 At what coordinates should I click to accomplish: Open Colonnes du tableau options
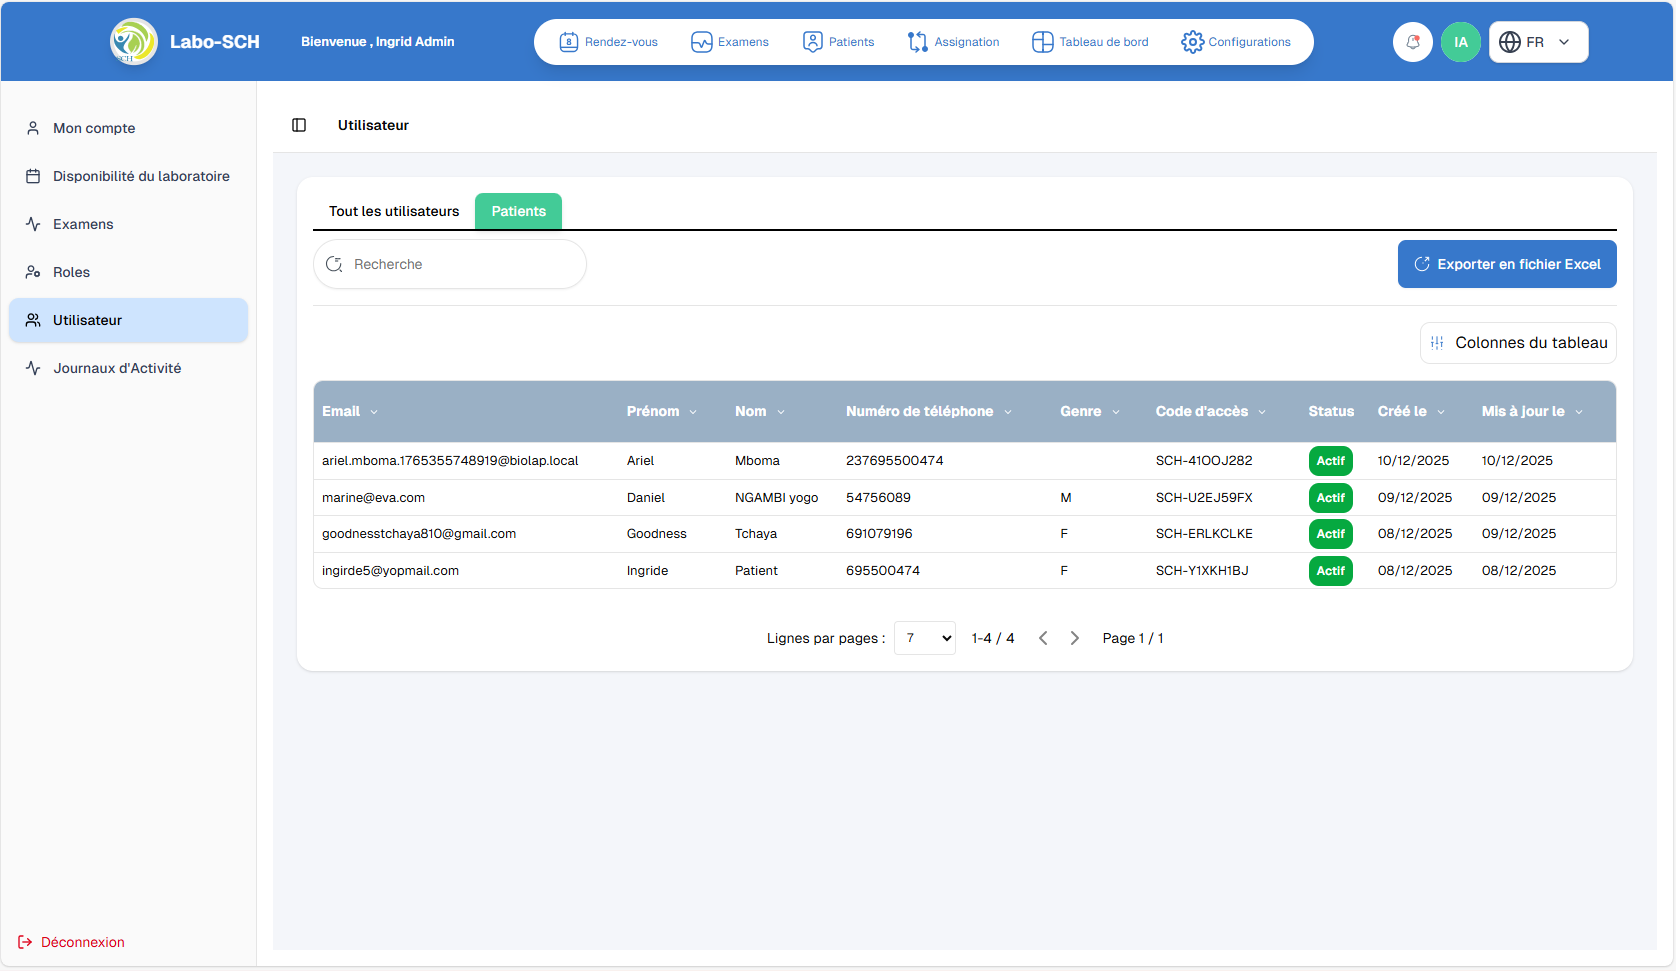(x=1518, y=343)
